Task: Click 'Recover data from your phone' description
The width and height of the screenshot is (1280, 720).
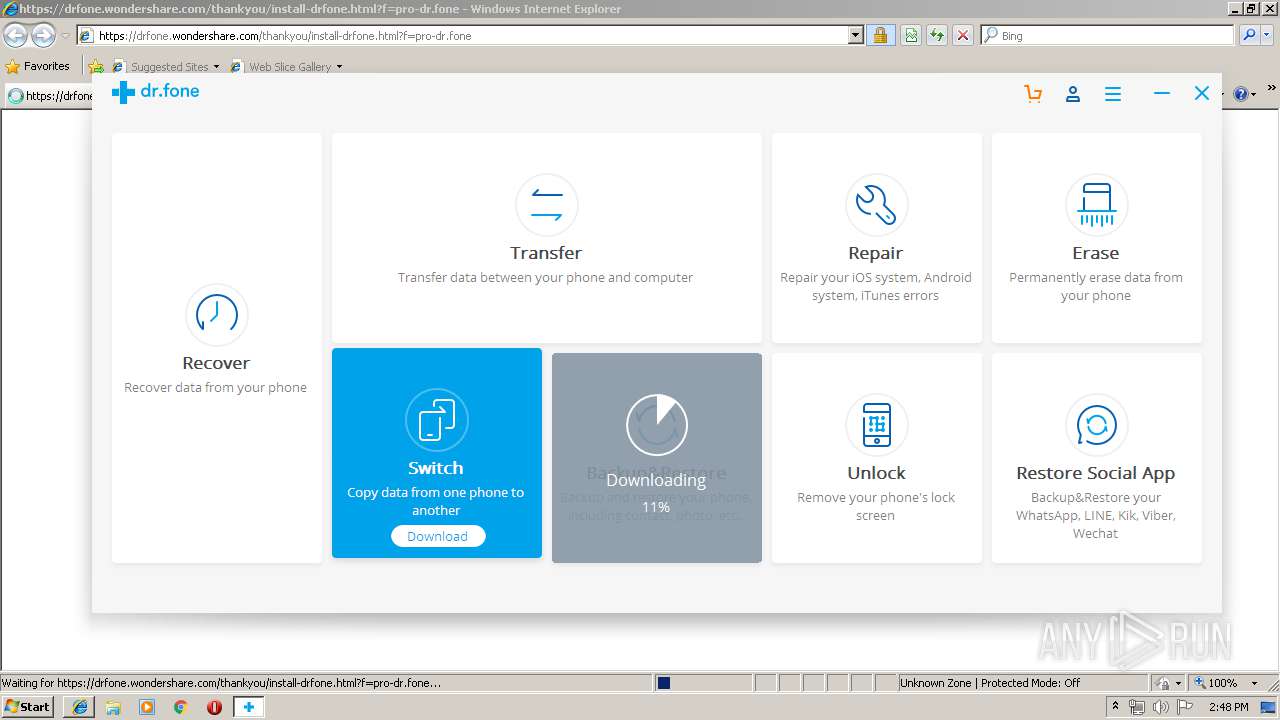Action: tap(216, 388)
